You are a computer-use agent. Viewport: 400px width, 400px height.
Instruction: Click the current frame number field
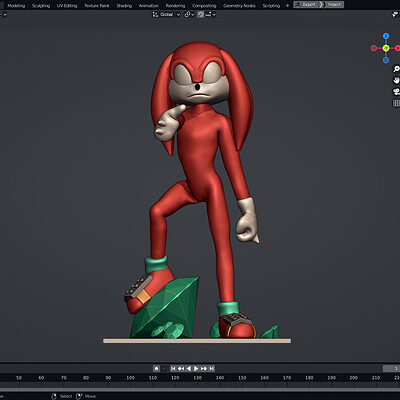tap(391, 368)
